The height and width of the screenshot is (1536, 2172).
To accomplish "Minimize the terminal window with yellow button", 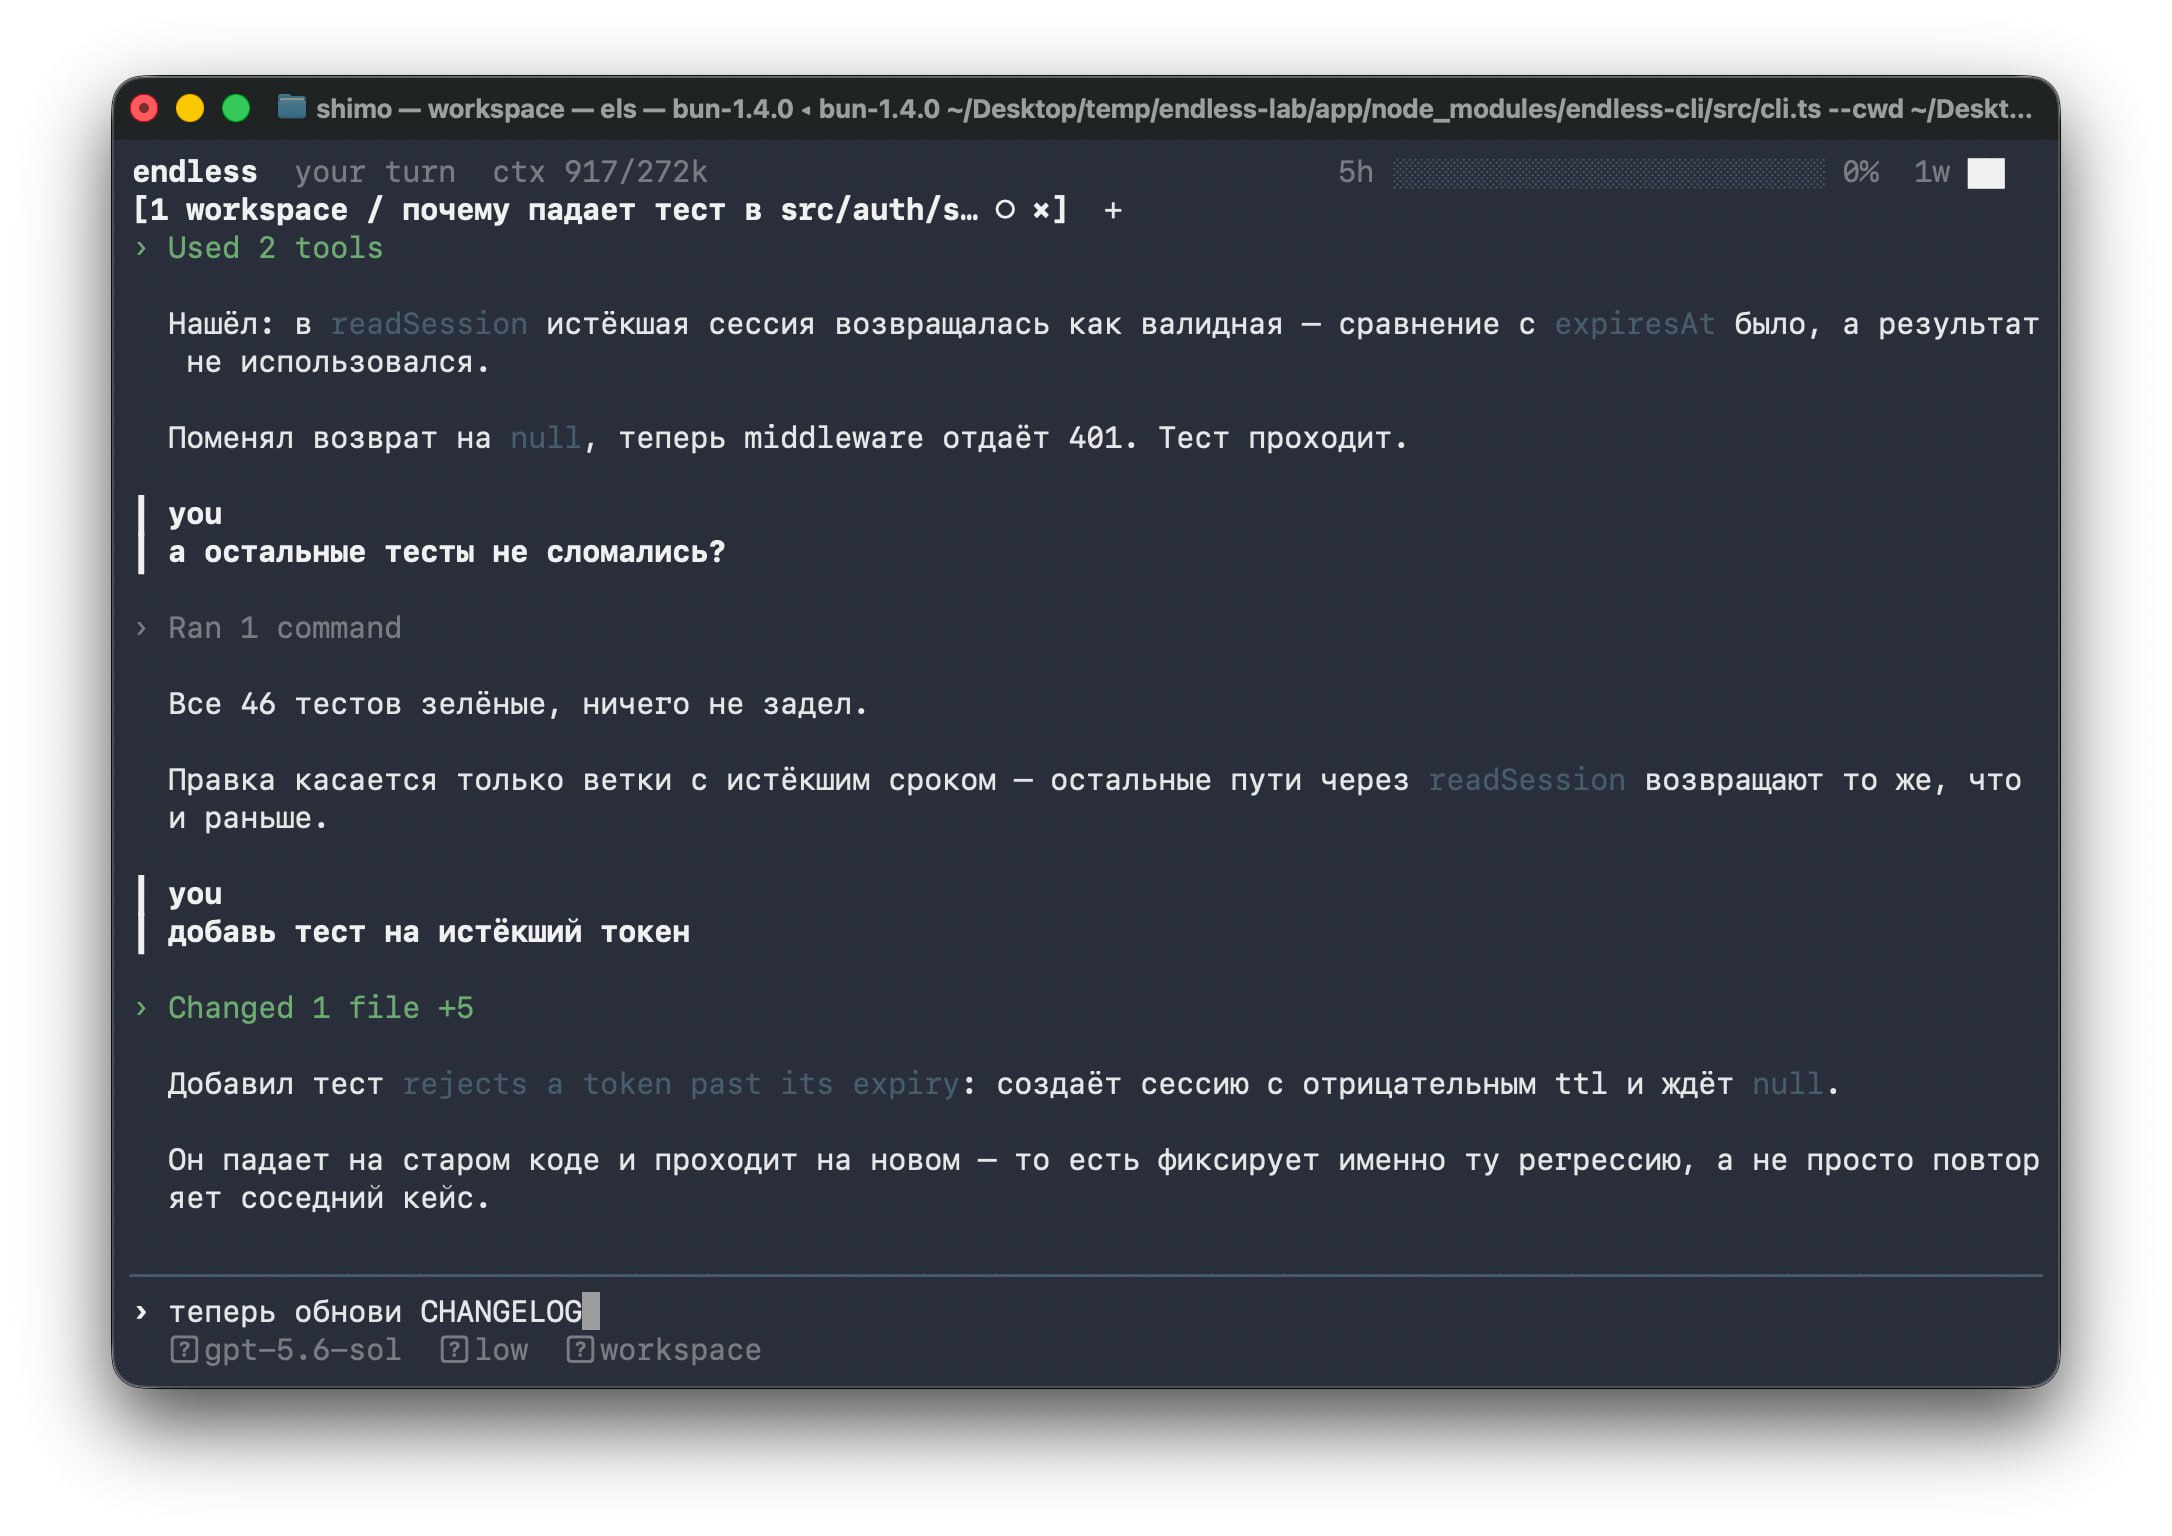I will tap(190, 108).
